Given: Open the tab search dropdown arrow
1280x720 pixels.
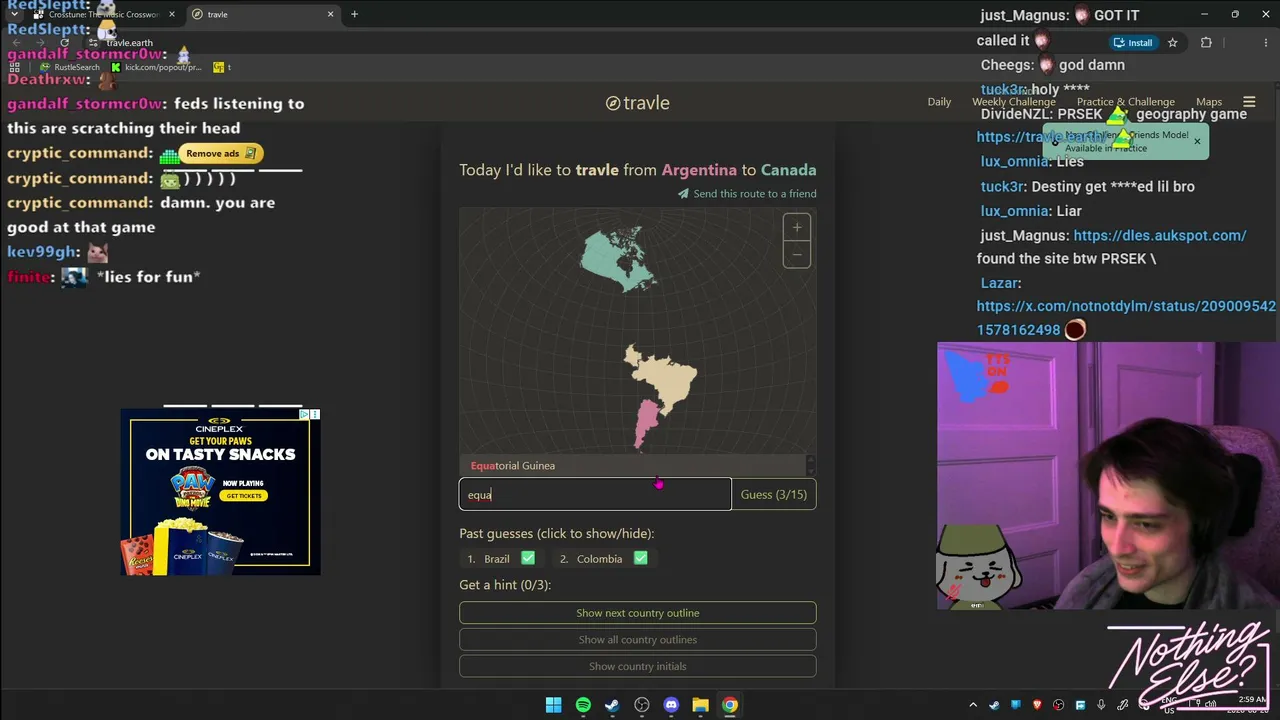Looking at the screenshot, I should tap(14, 14).
